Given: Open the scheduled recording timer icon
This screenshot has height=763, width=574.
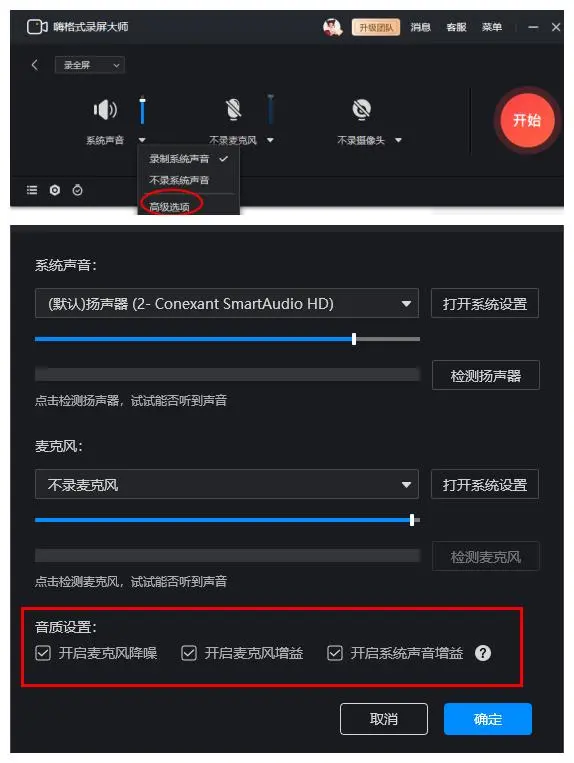Looking at the screenshot, I should point(77,190).
